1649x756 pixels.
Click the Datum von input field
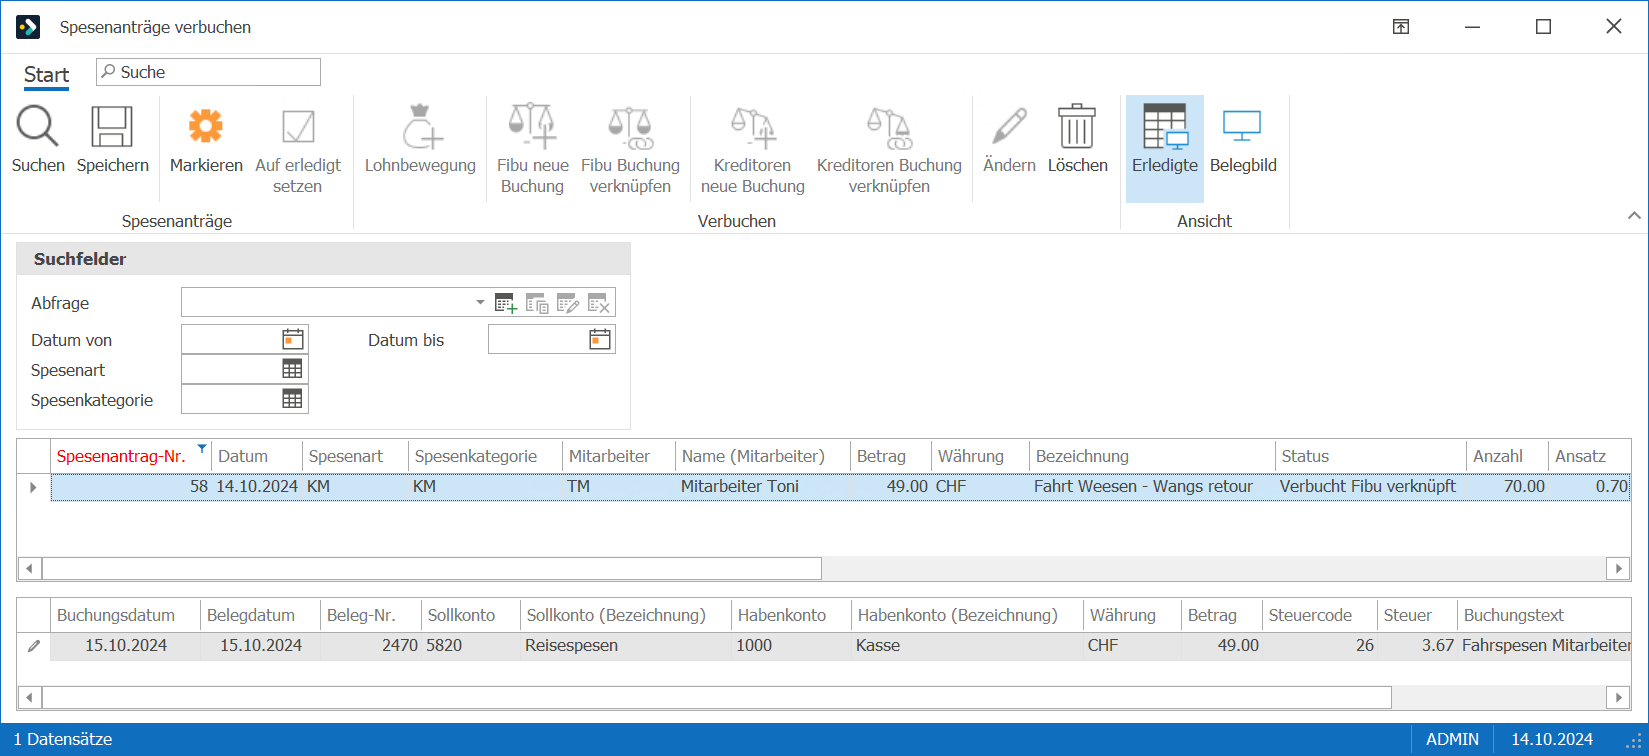(x=231, y=339)
